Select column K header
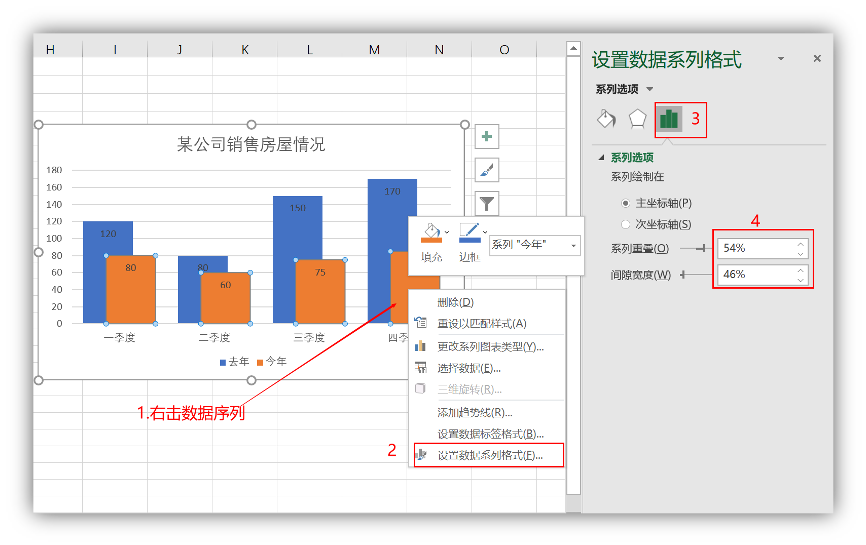Screen dimensions: 866x545 245,50
